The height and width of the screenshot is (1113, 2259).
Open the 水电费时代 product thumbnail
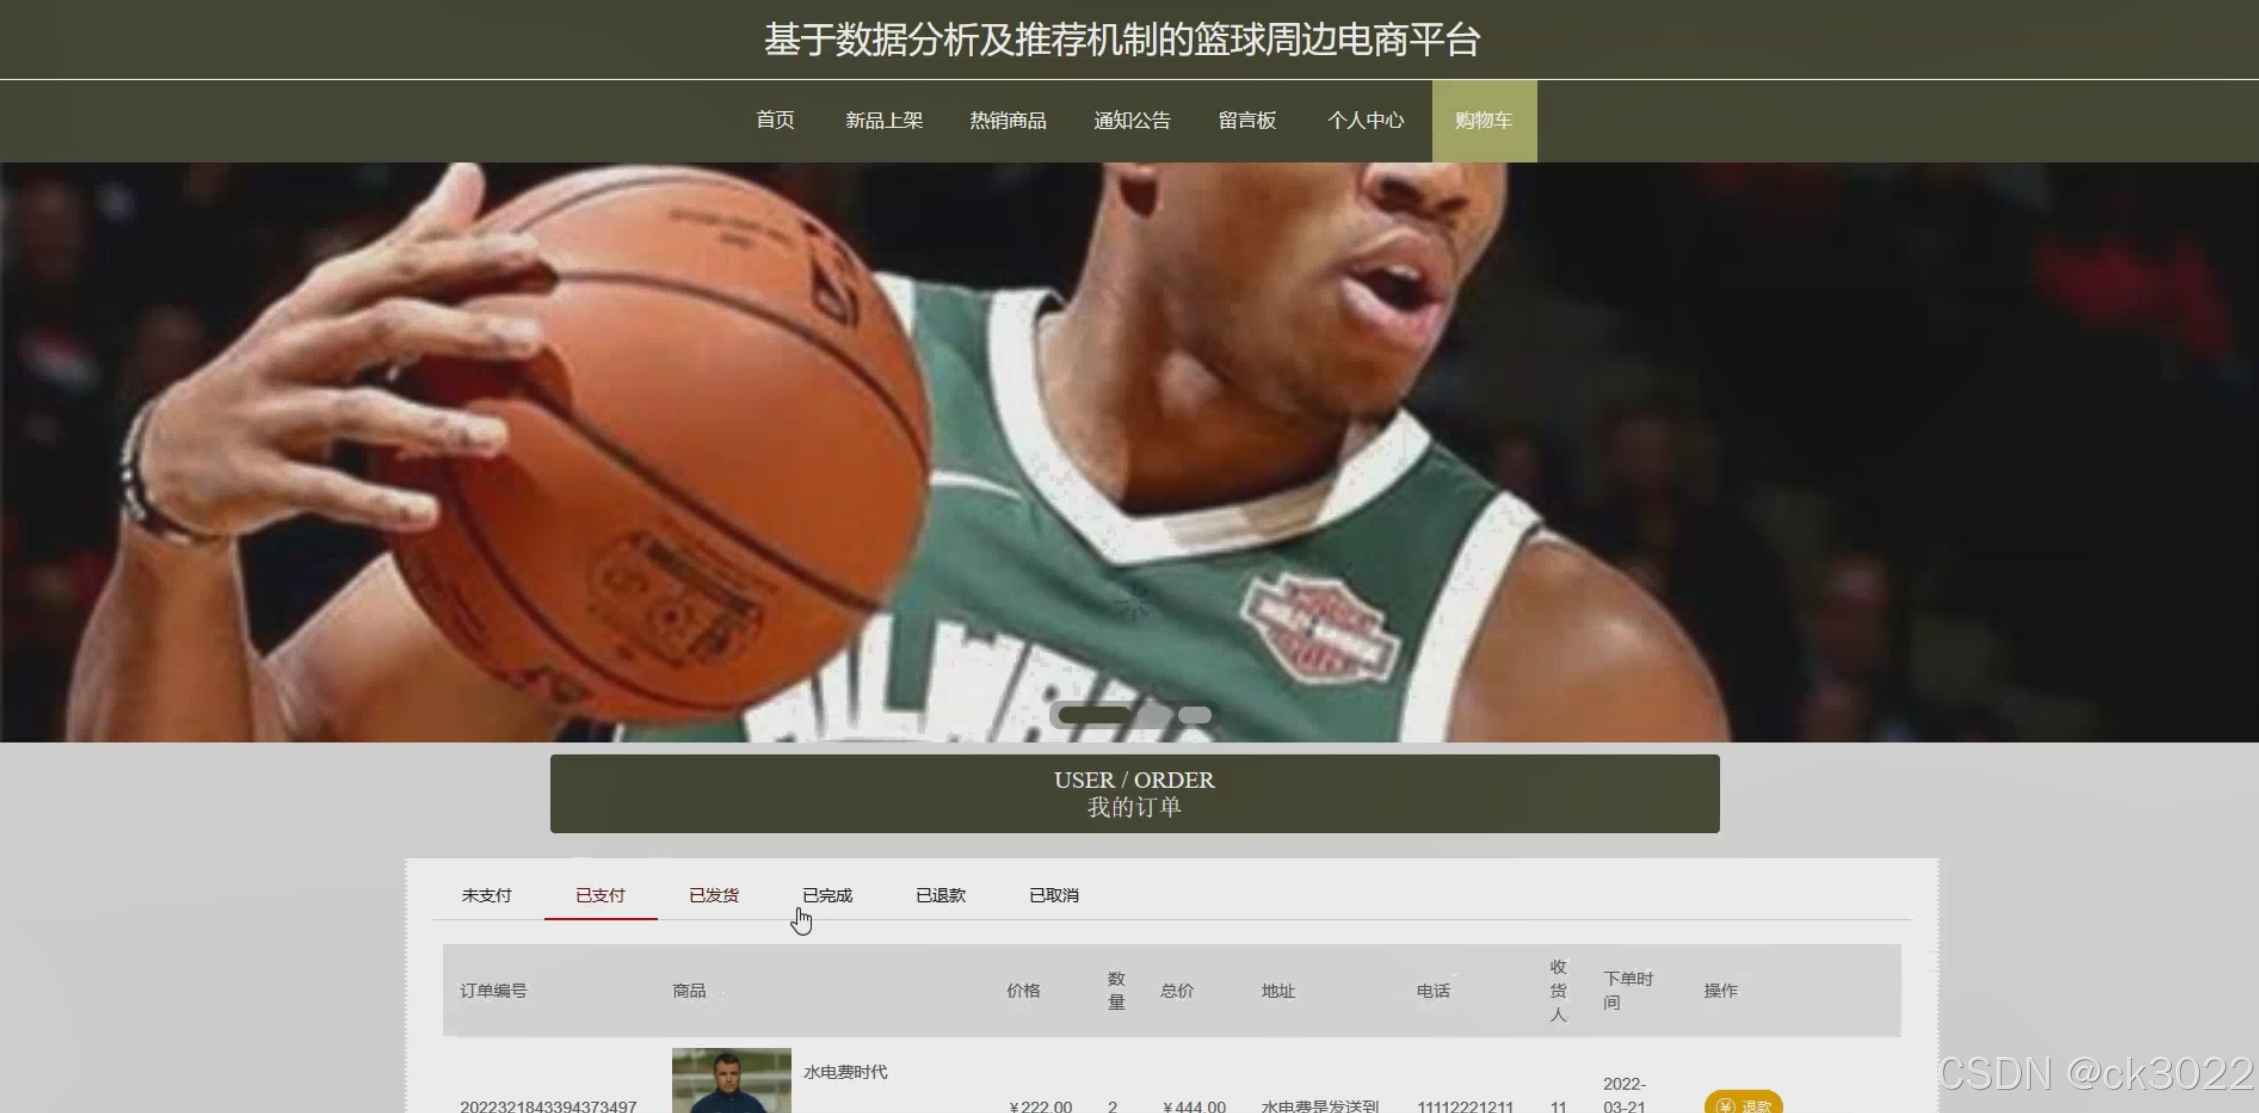[x=731, y=1082]
